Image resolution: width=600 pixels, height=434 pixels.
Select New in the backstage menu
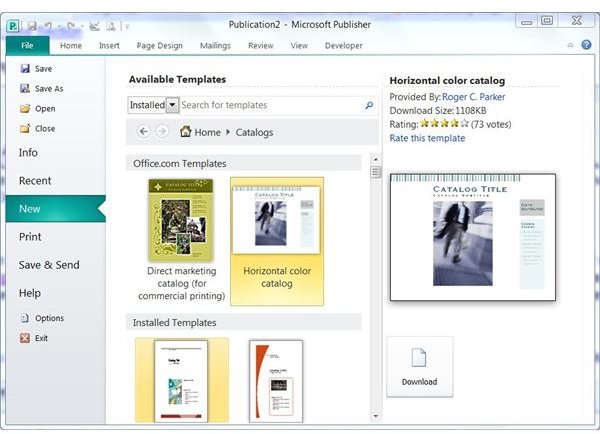pyautogui.click(x=56, y=209)
